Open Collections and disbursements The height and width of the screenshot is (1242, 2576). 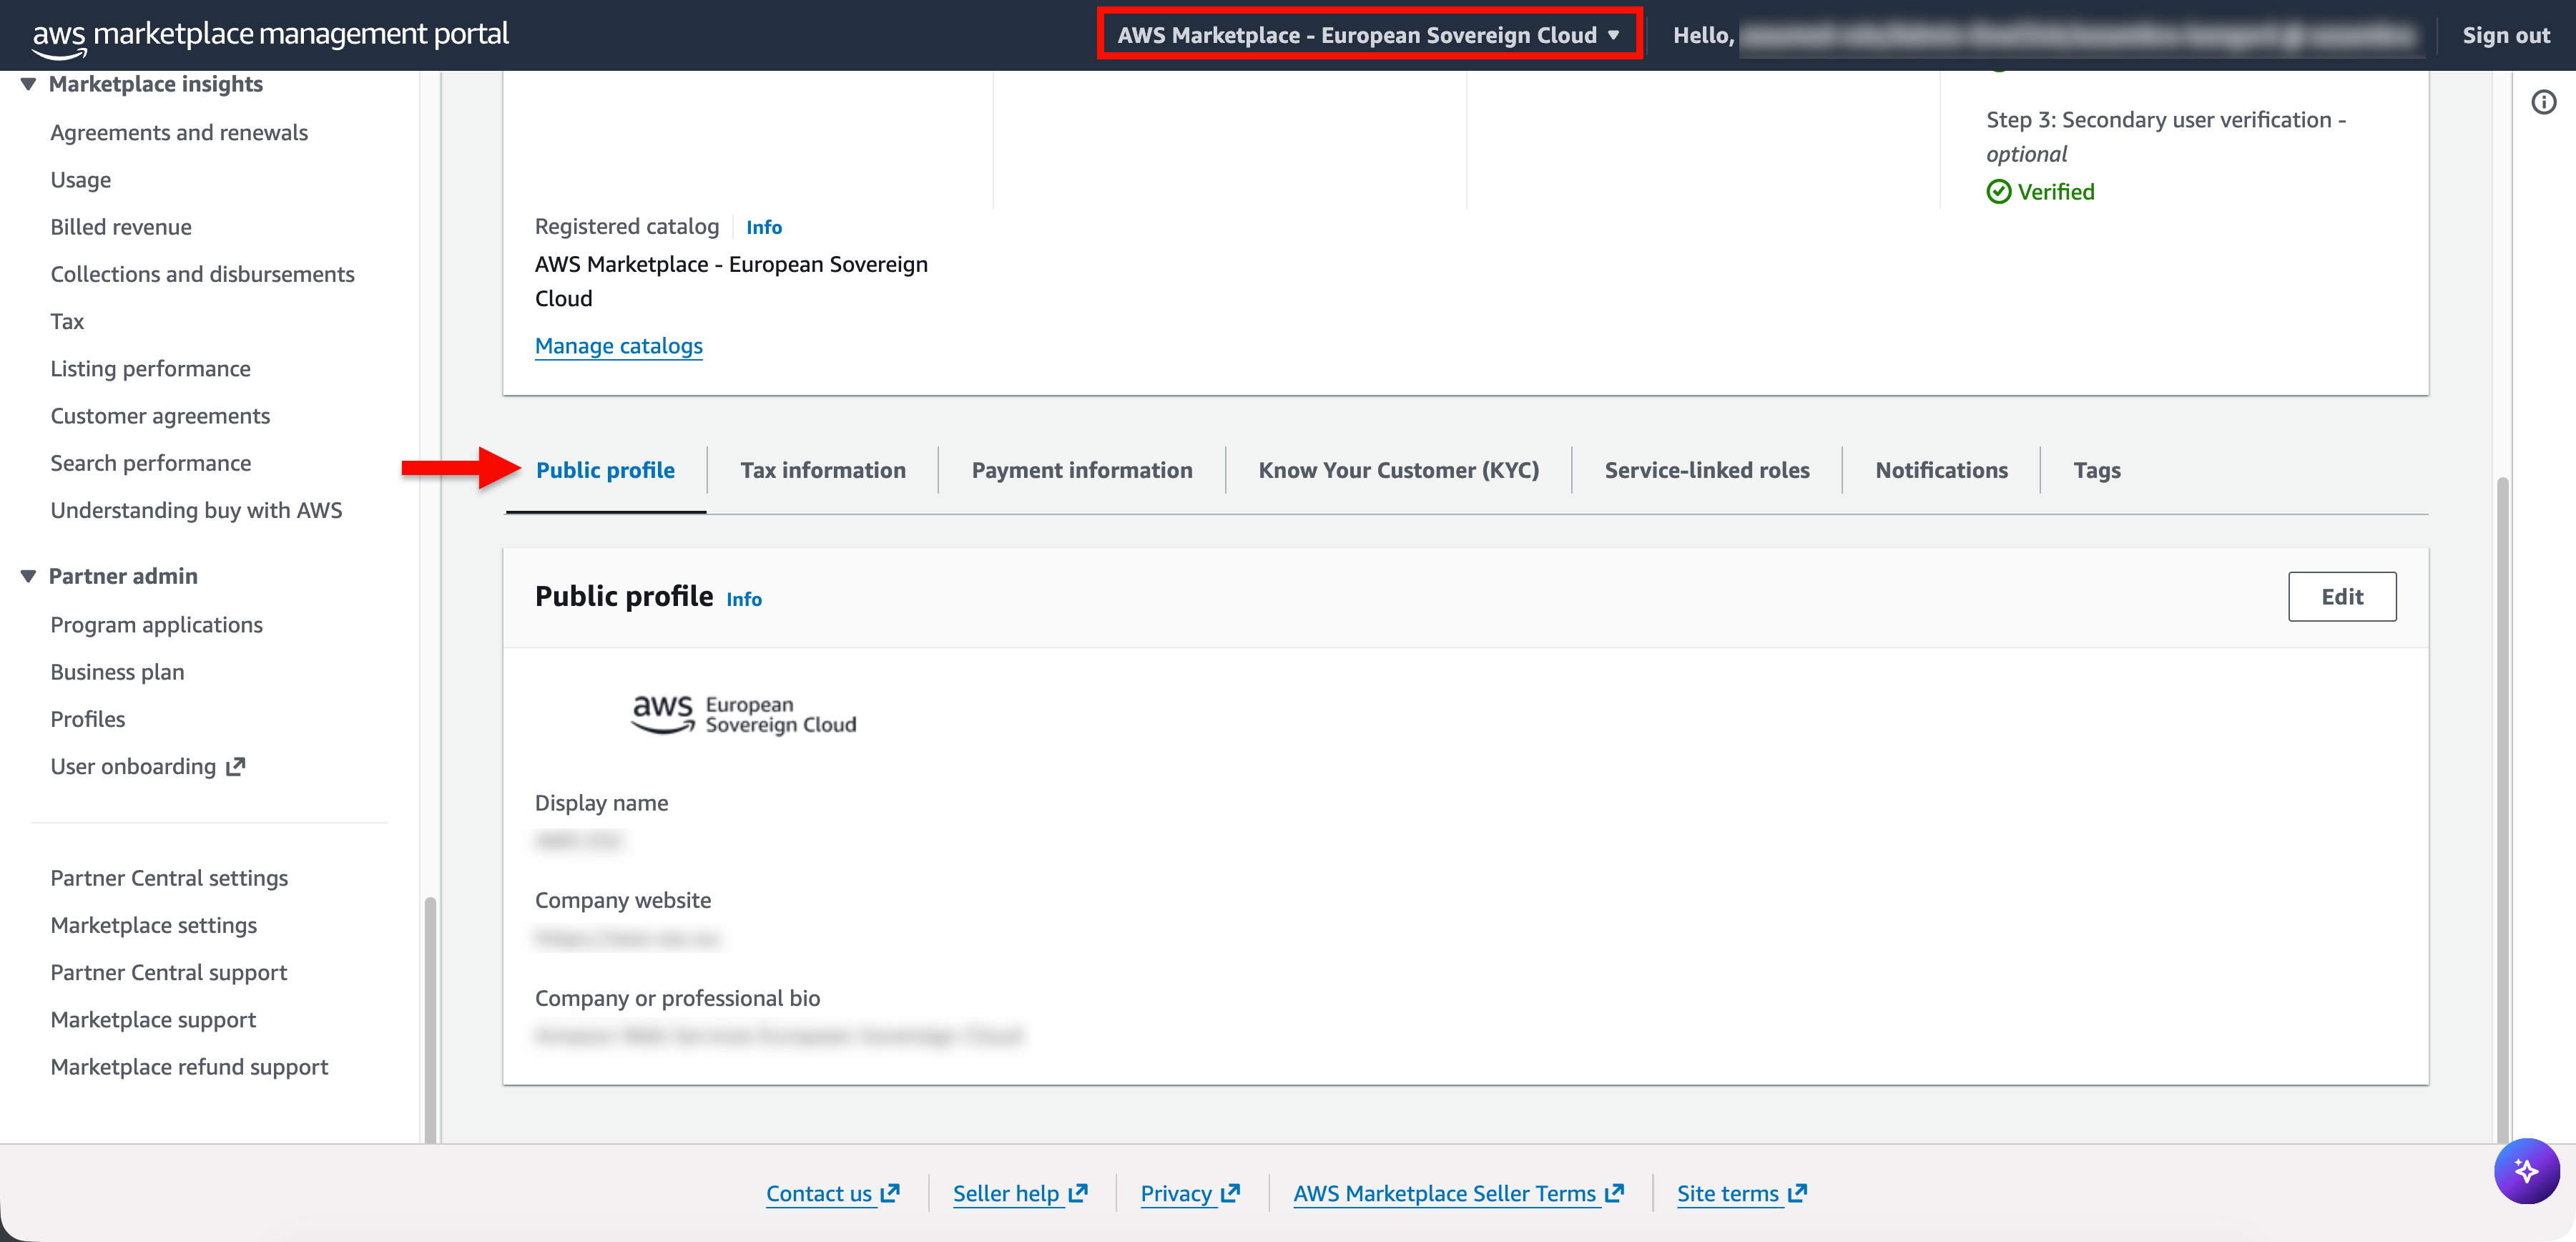click(203, 274)
